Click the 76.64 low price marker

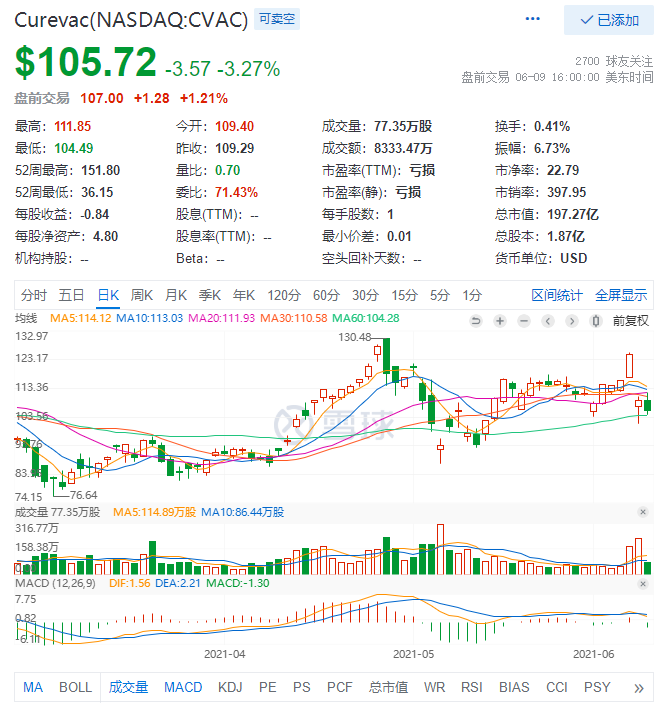pyautogui.click(x=83, y=495)
